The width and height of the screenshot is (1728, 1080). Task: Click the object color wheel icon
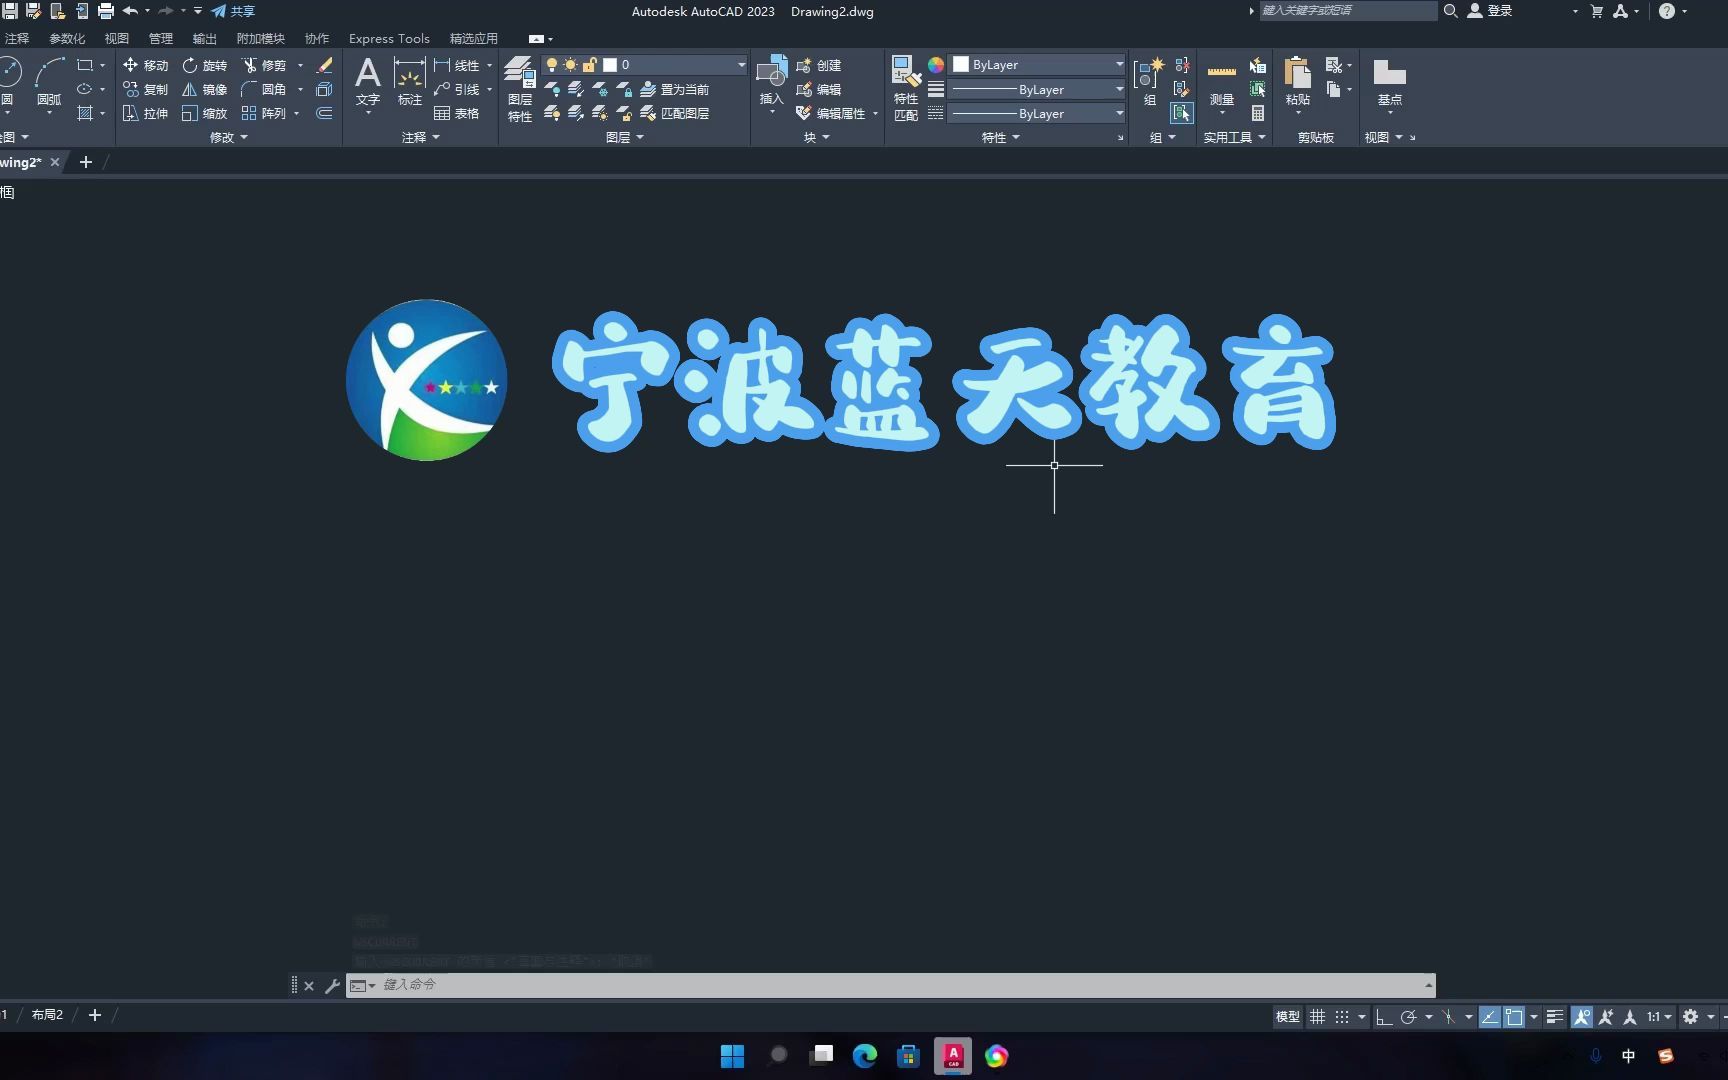[936, 65]
